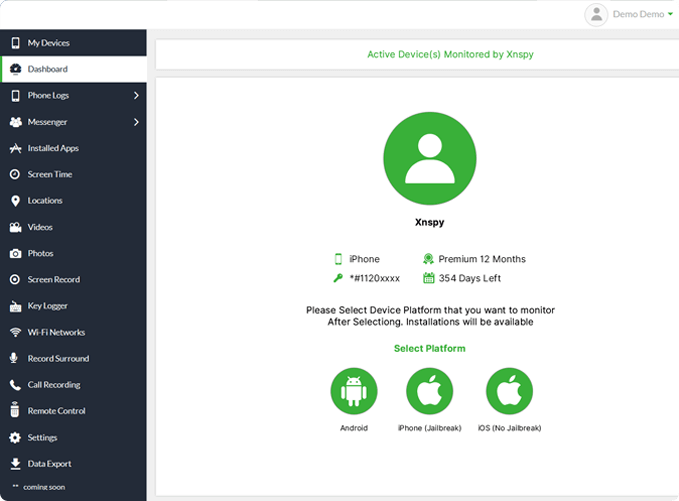The image size is (679, 501).
Task: Select the Android platform icon
Action: click(x=354, y=392)
